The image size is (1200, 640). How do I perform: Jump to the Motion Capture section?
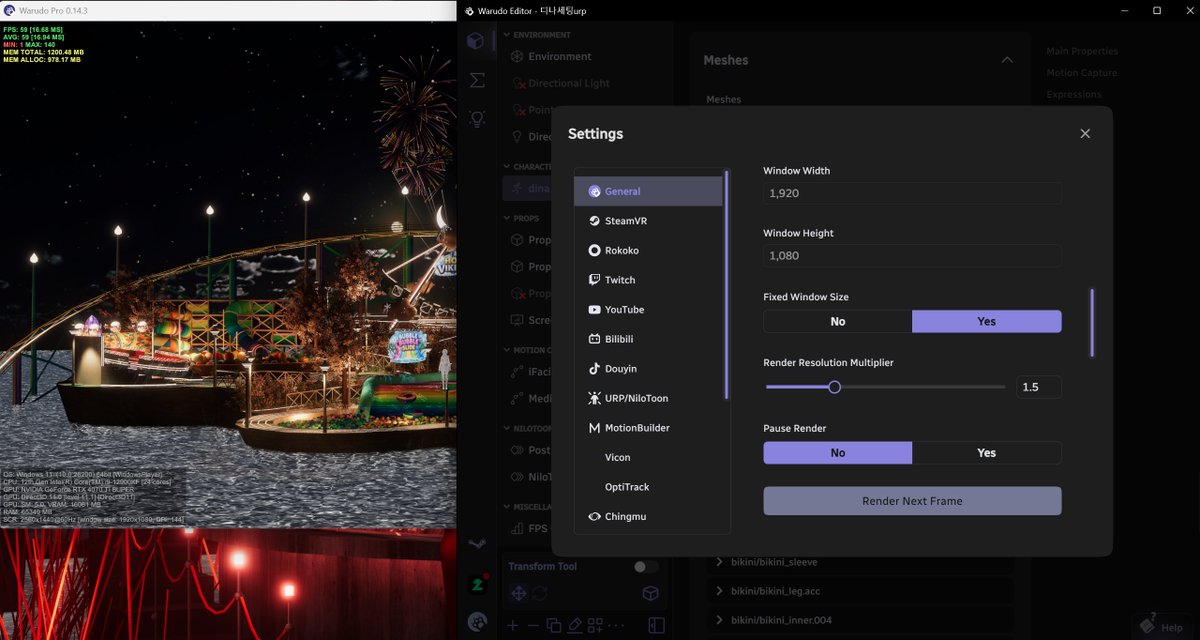pos(1082,73)
